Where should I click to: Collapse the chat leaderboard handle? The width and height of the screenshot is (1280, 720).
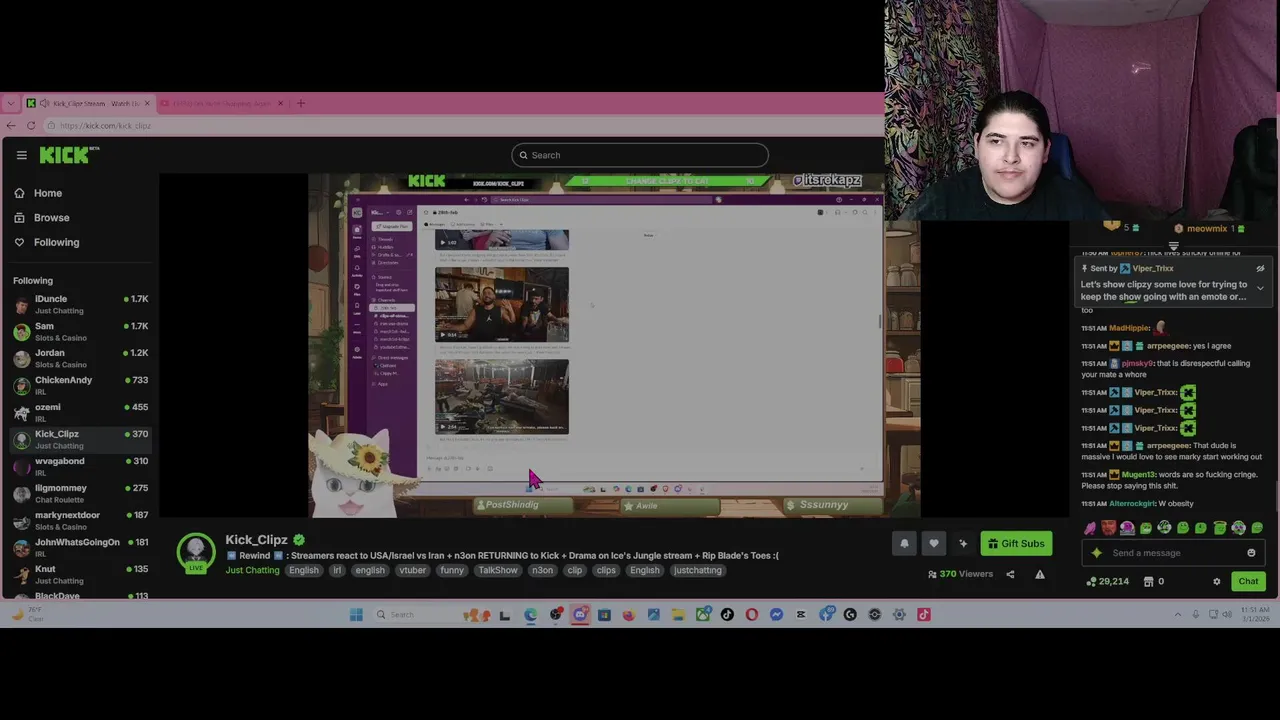pyautogui.click(x=1174, y=245)
